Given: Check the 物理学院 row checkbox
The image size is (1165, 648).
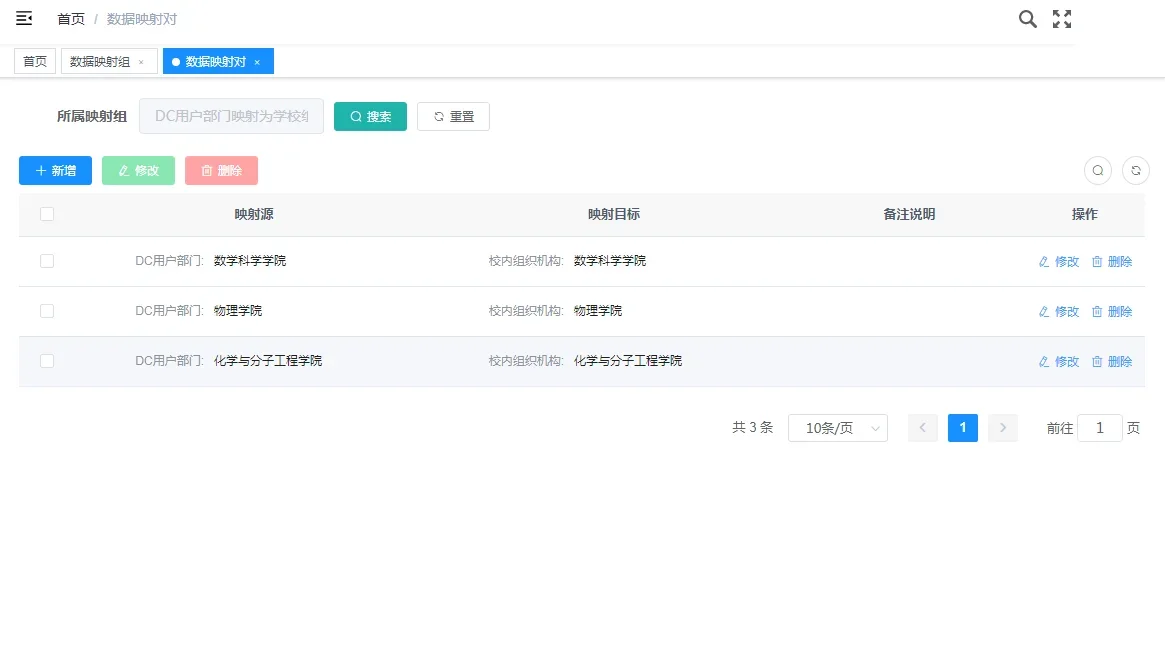Looking at the screenshot, I should 47,311.
